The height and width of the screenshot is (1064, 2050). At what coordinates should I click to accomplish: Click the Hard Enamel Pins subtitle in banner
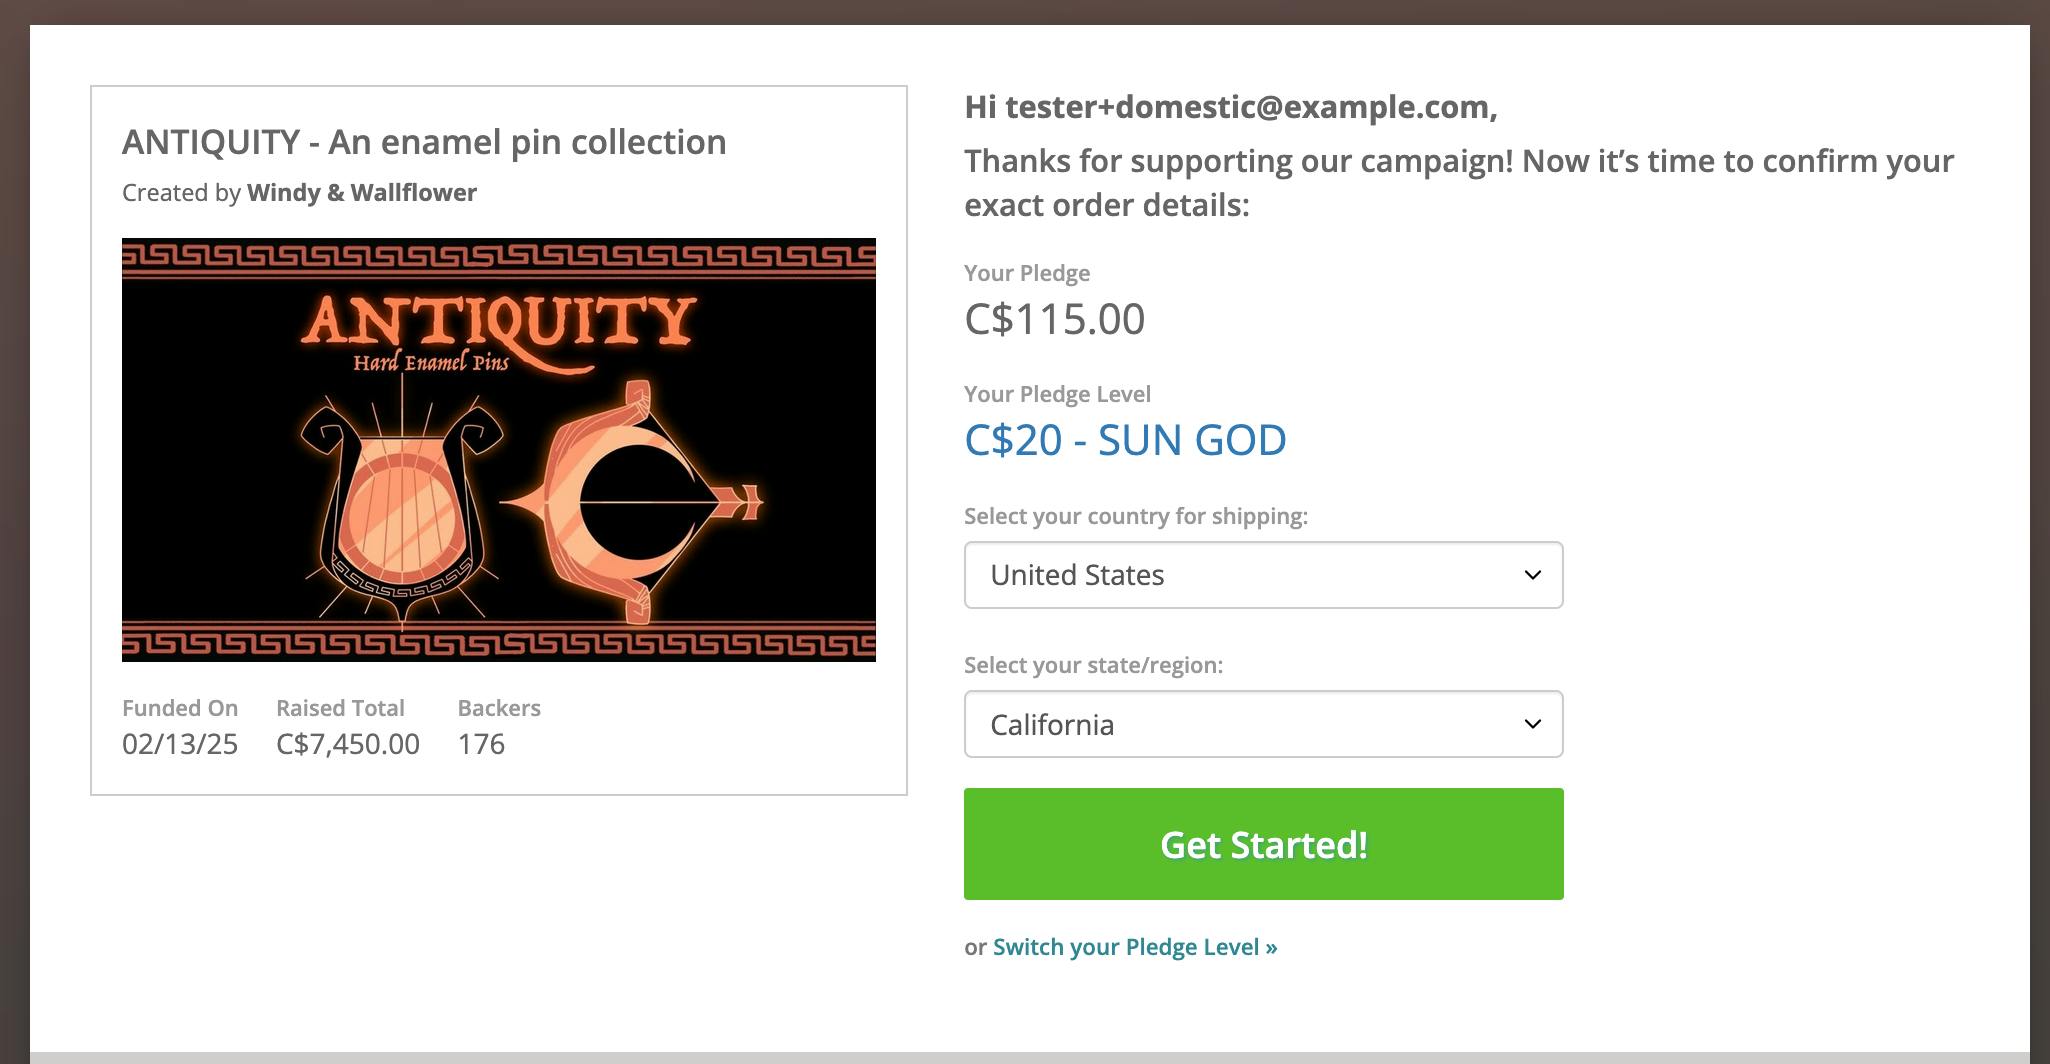pyautogui.click(x=431, y=362)
